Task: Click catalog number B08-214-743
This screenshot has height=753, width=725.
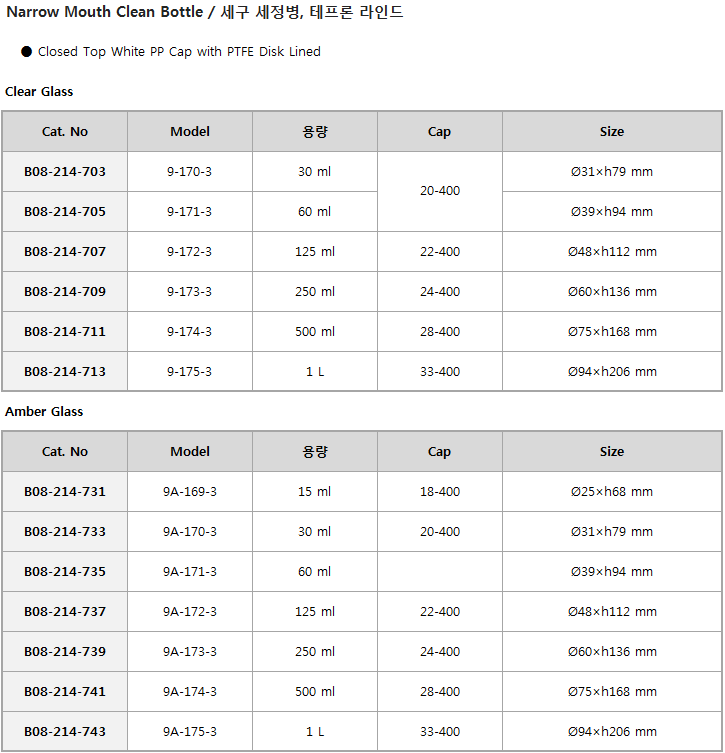Action: (x=65, y=731)
